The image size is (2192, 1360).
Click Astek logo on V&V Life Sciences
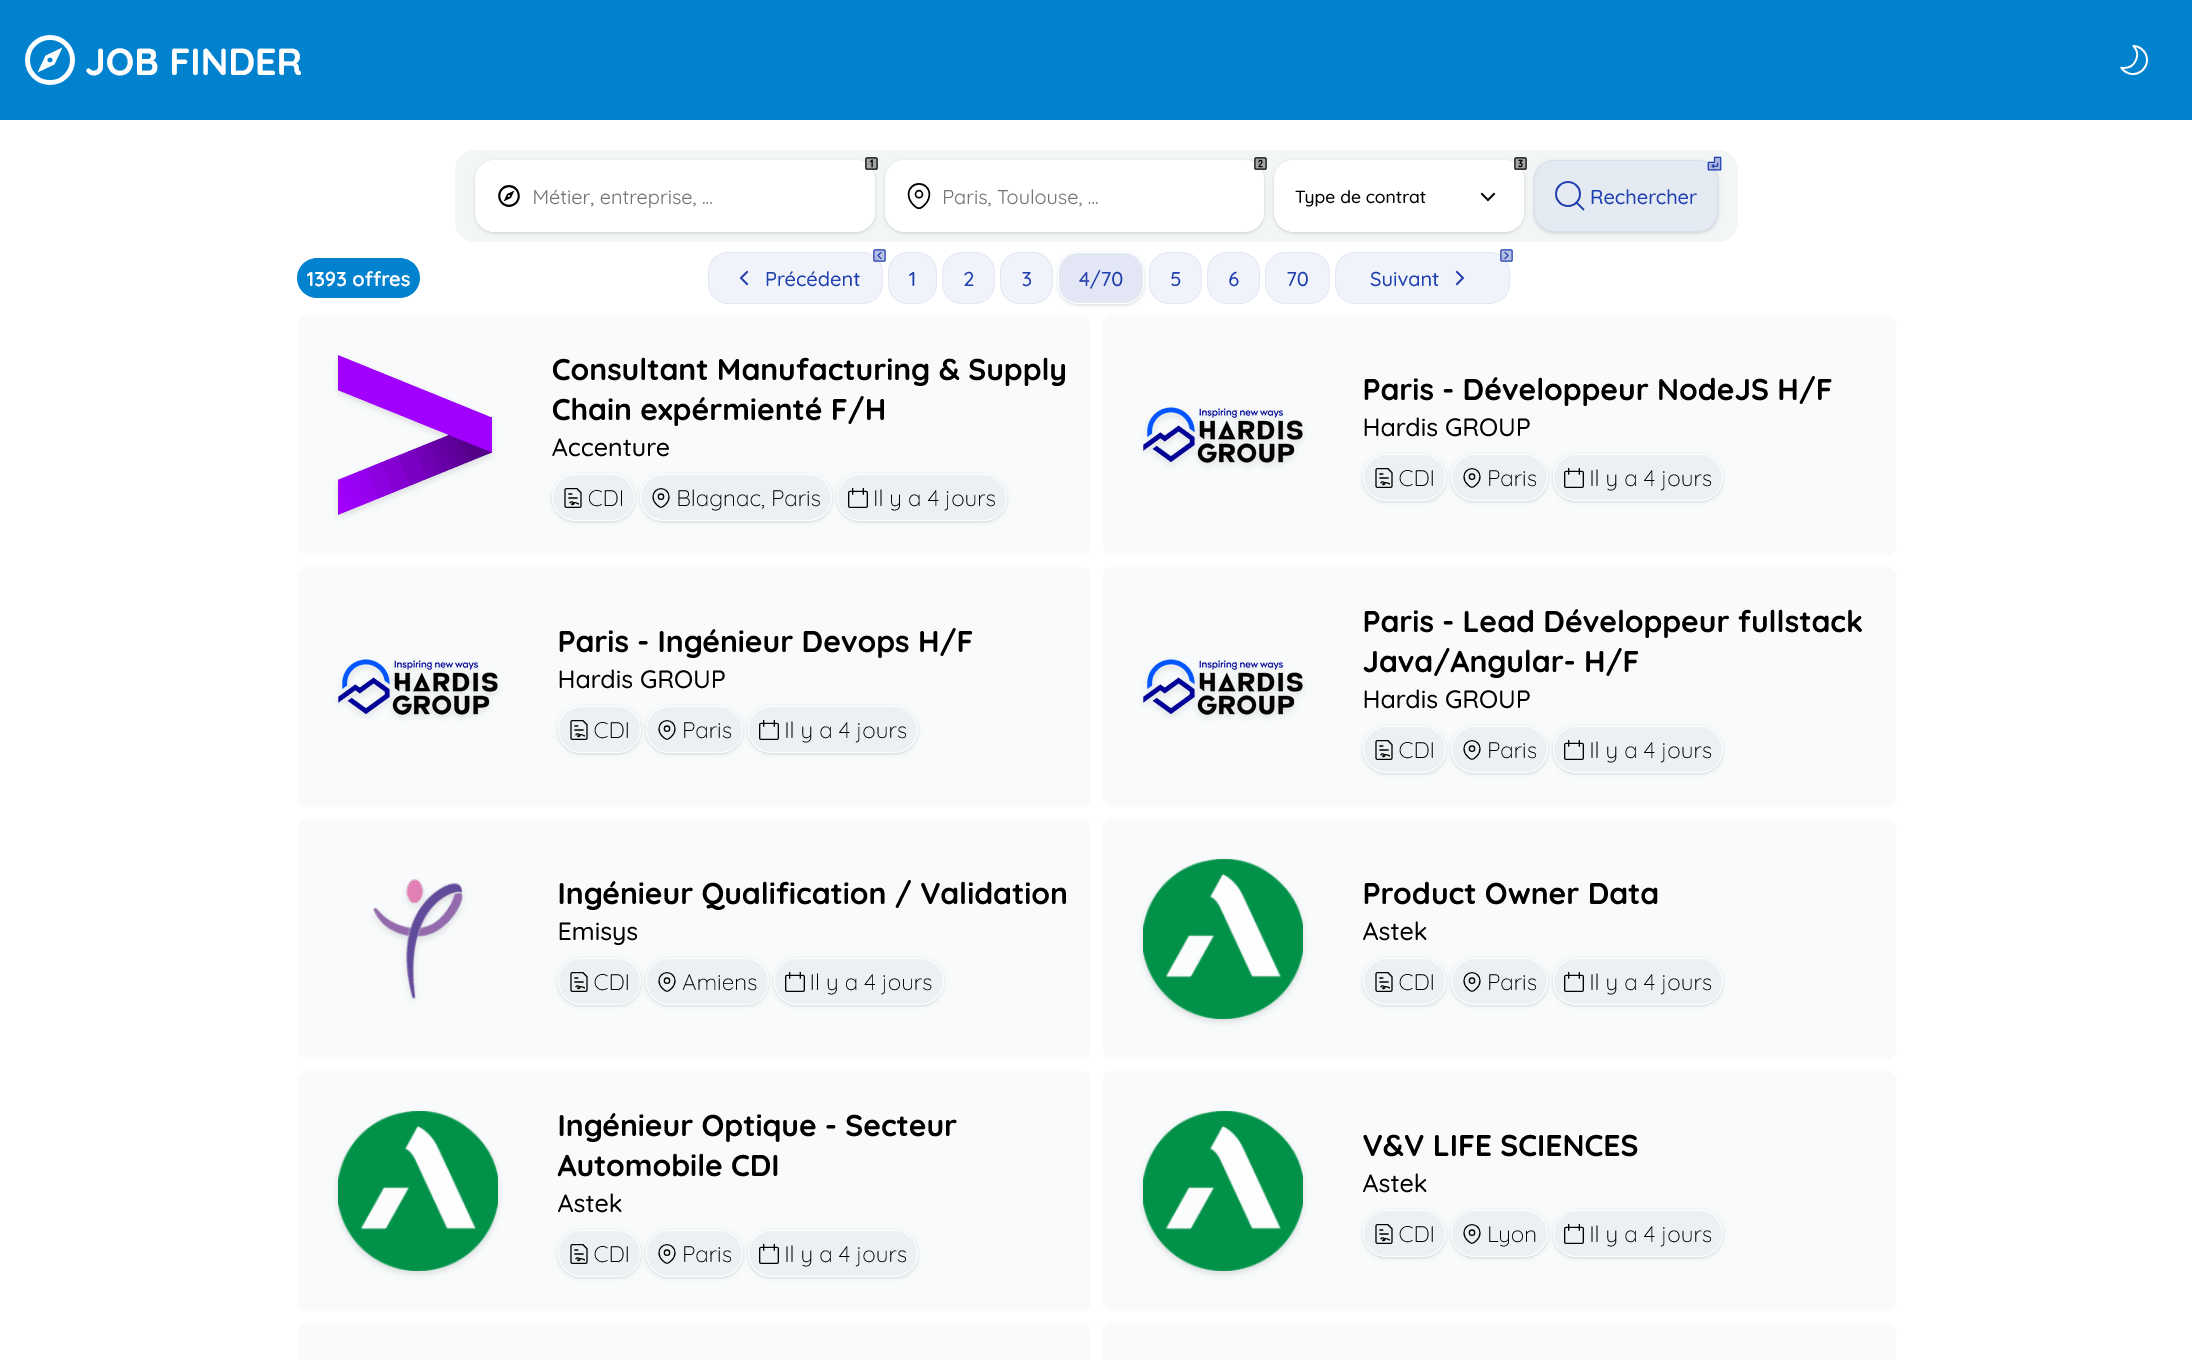[x=1222, y=1190]
